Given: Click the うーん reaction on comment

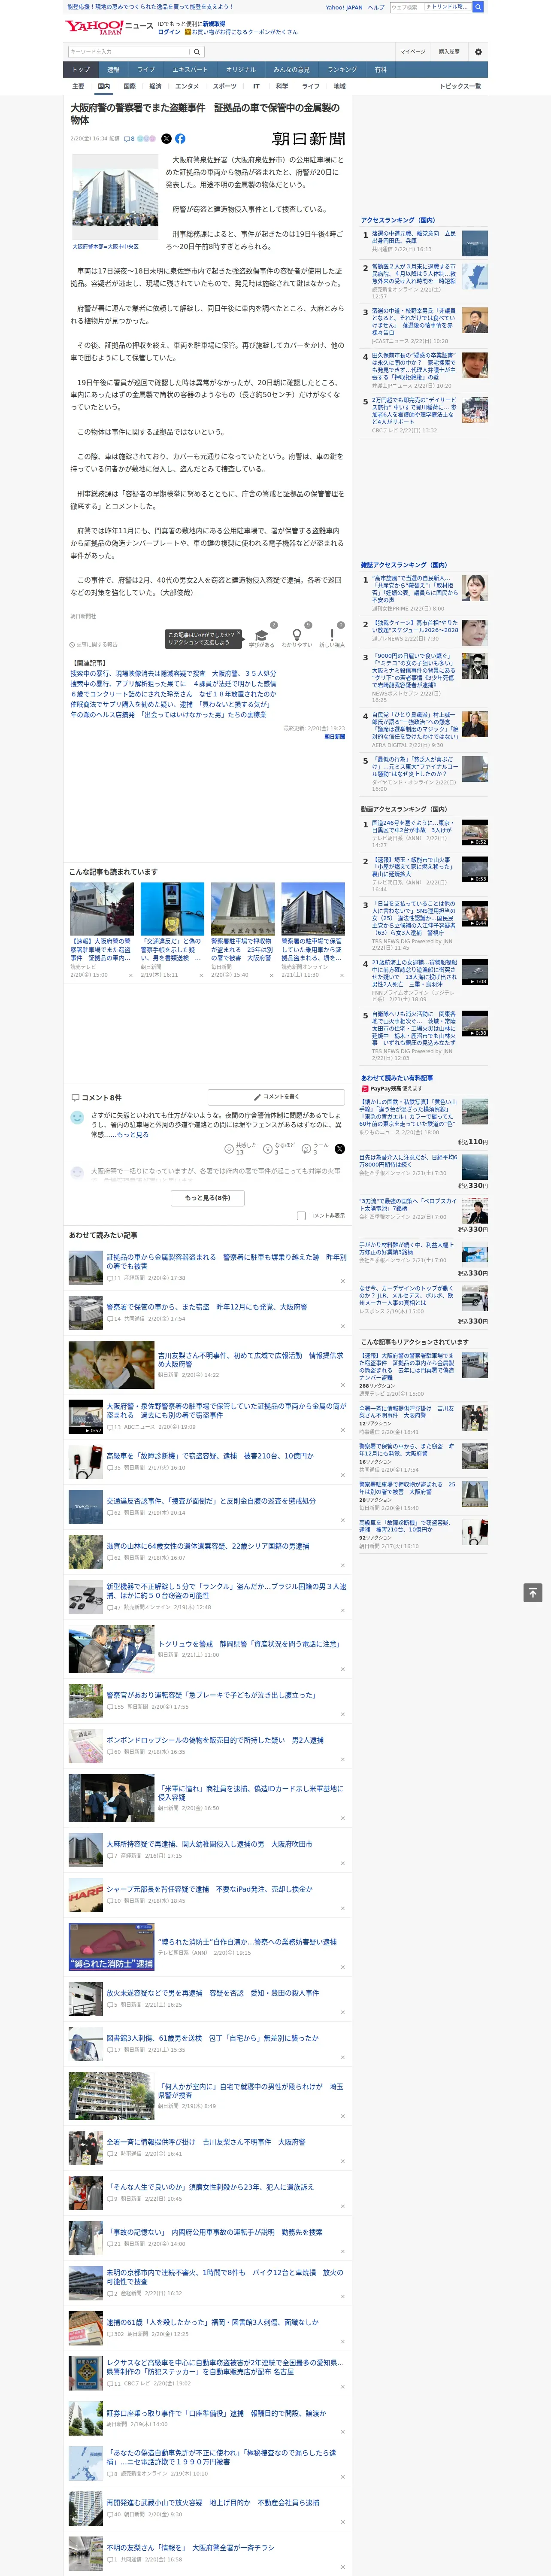Looking at the screenshot, I should coord(316,1149).
